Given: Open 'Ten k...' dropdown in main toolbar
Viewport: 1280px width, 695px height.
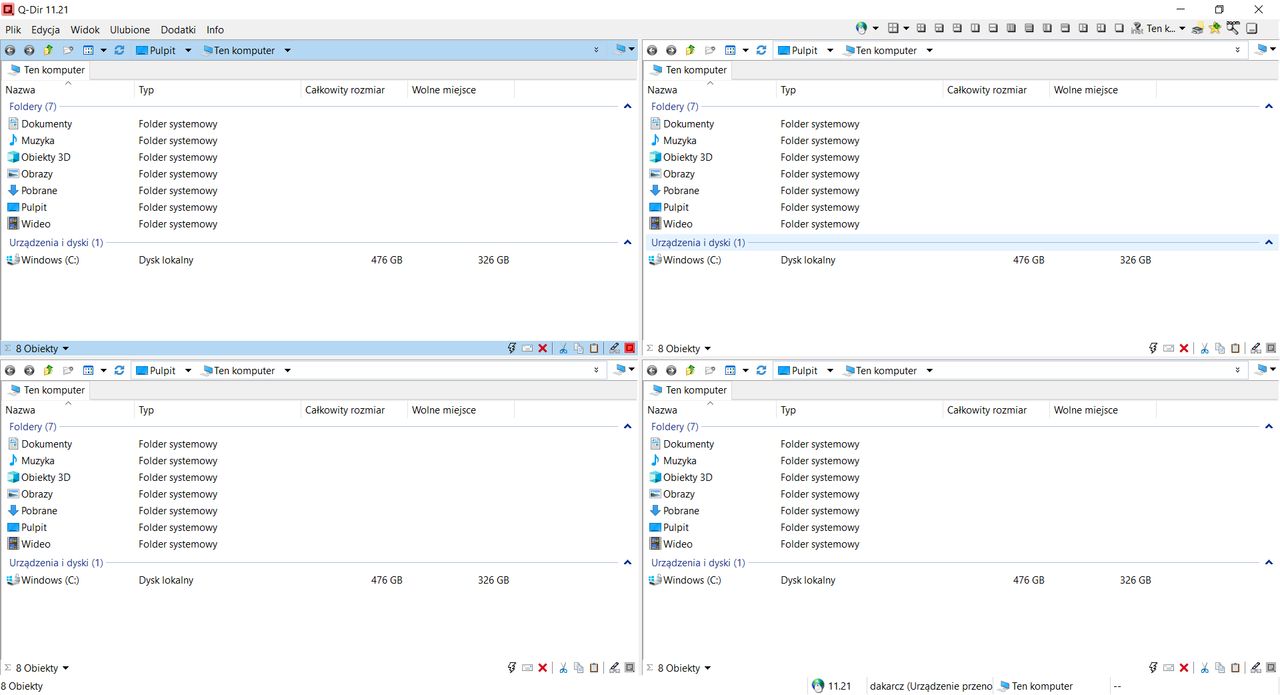Looking at the screenshot, I should 1182,29.
